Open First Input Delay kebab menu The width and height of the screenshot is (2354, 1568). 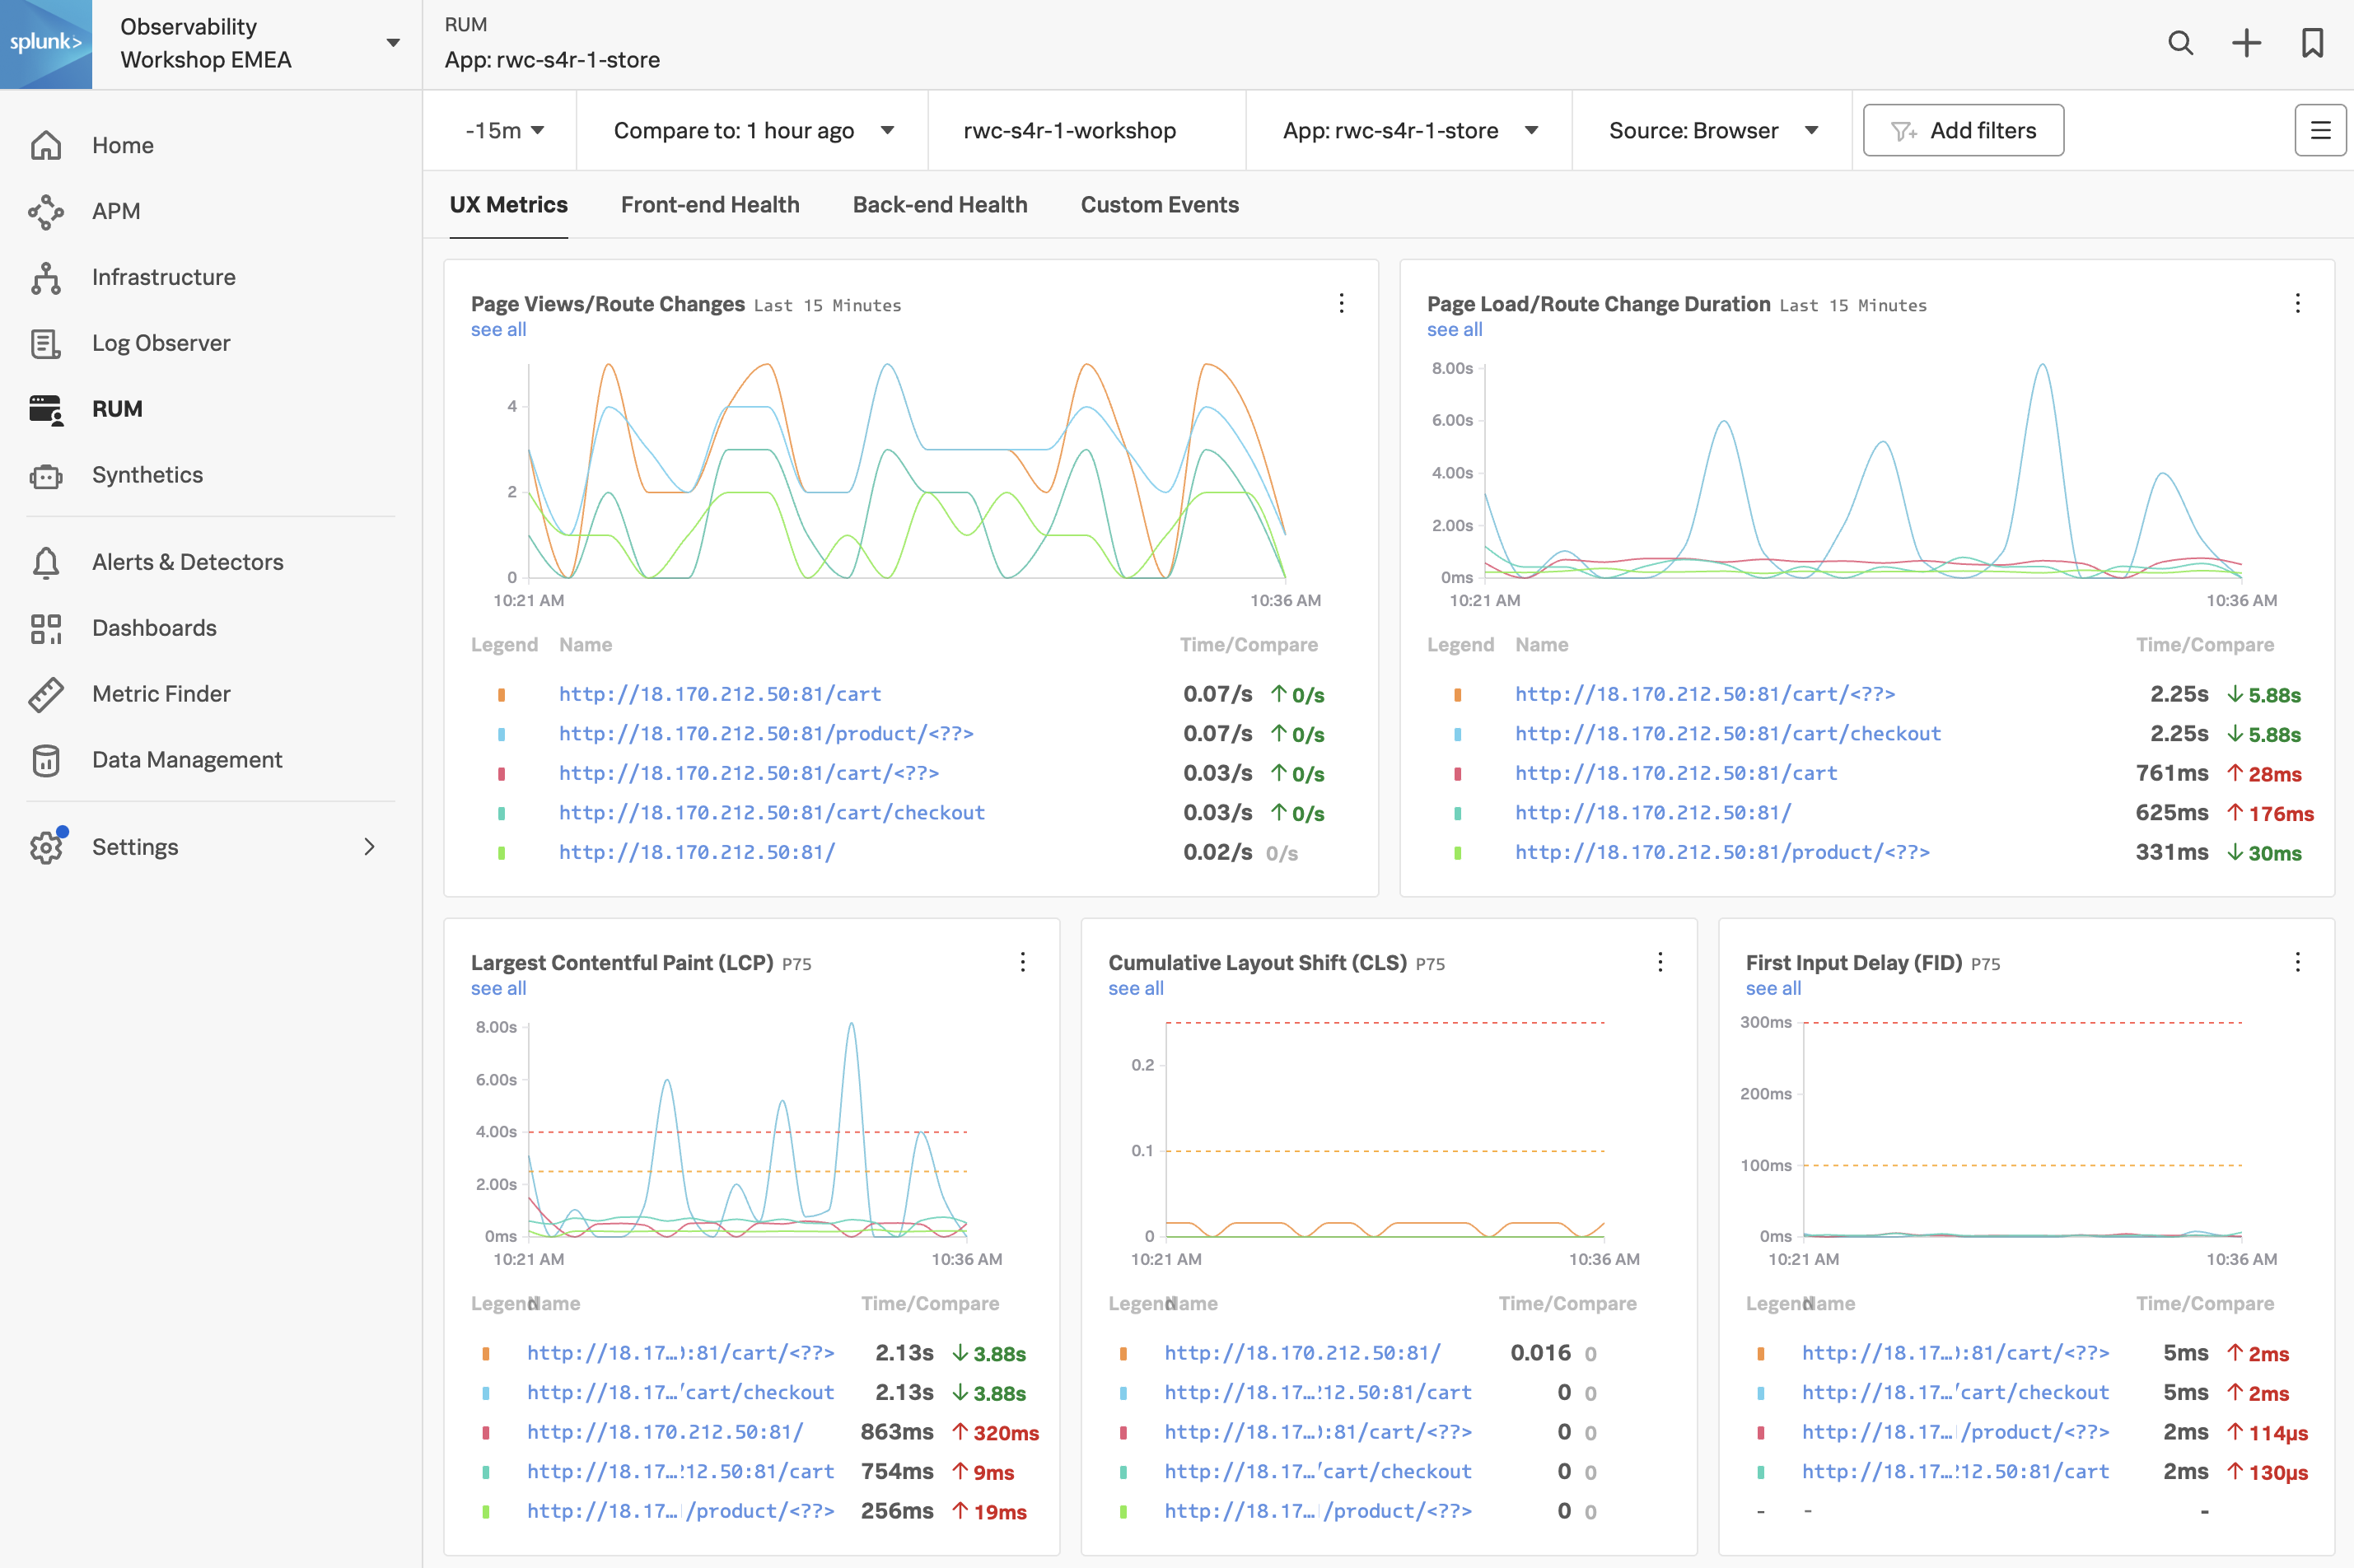[2297, 962]
